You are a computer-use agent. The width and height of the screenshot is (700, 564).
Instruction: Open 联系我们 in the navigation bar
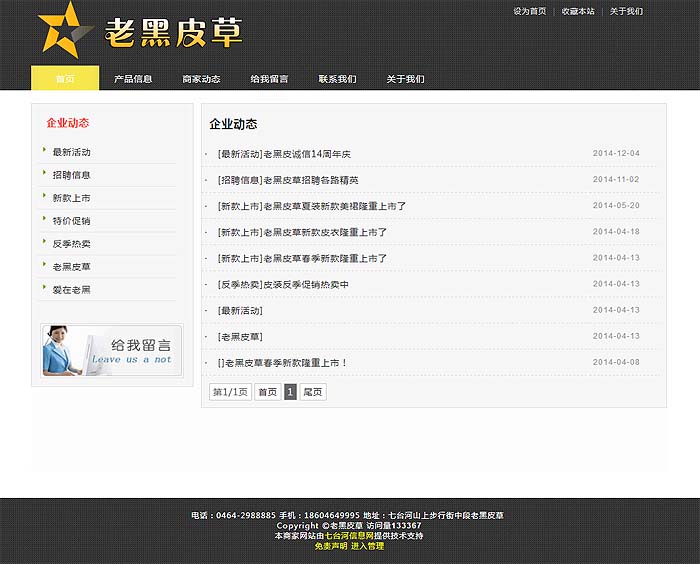tap(337, 79)
